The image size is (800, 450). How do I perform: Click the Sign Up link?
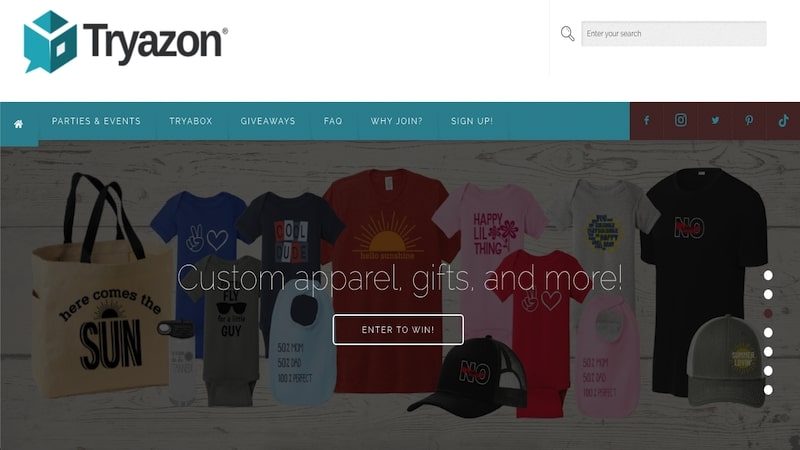click(472, 121)
